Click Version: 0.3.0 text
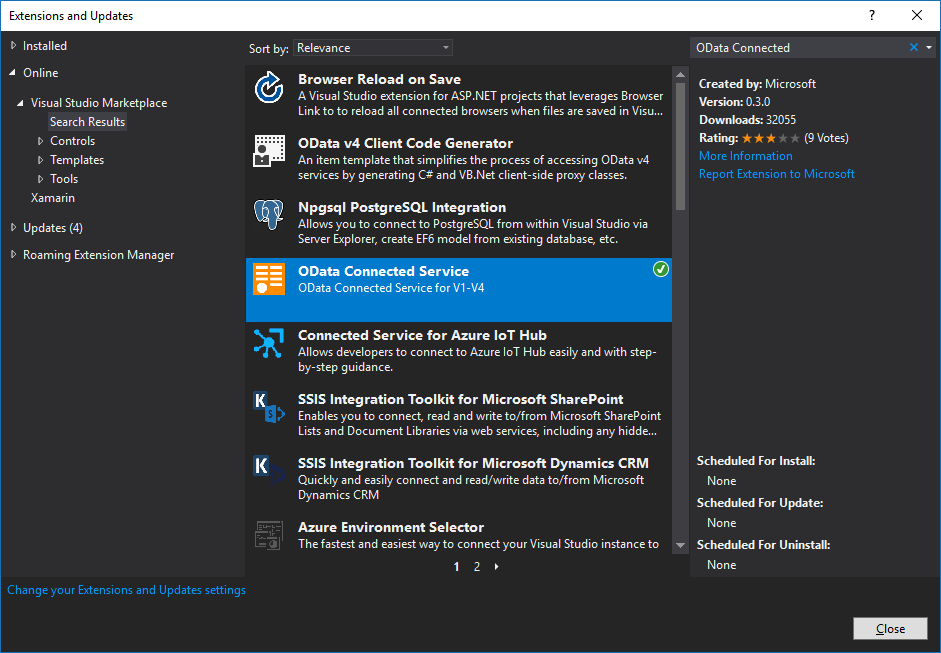This screenshot has height=653, width=941. click(x=735, y=102)
